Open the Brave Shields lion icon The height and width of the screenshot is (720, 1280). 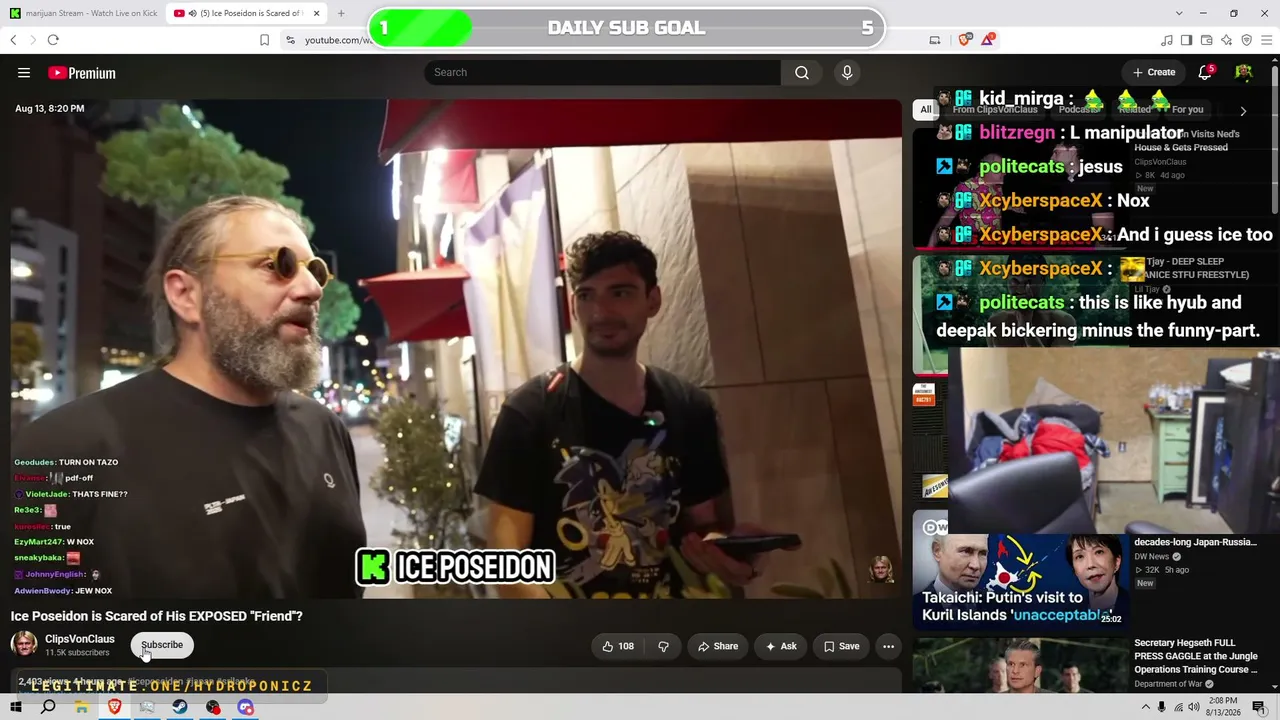(x=965, y=40)
